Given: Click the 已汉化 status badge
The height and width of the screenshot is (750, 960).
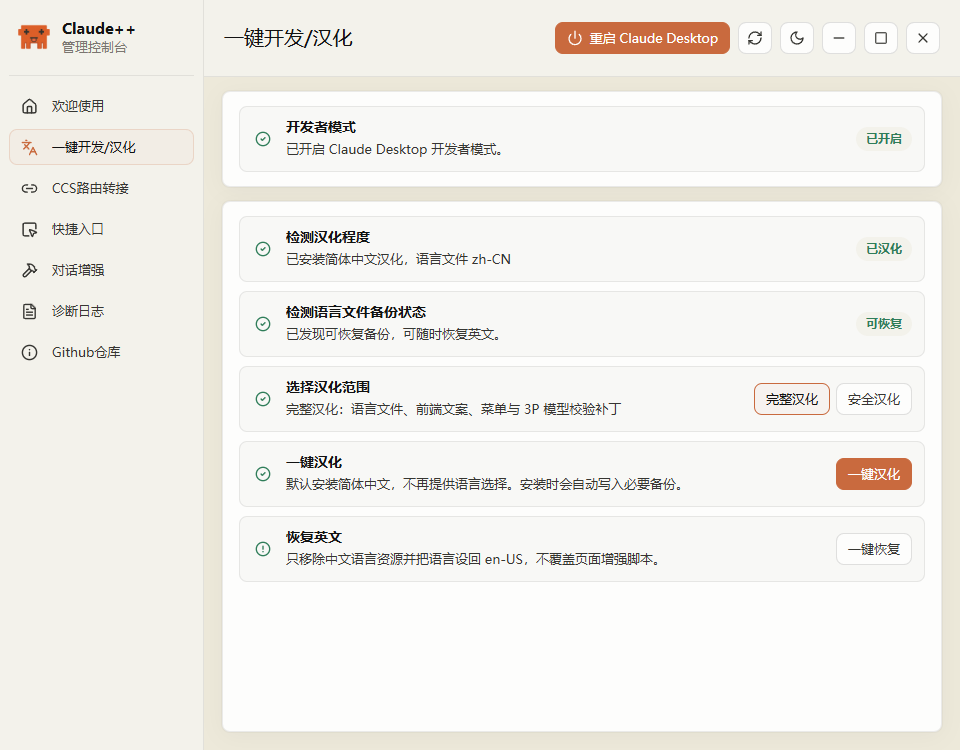Looking at the screenshot, I should [883, 249].
